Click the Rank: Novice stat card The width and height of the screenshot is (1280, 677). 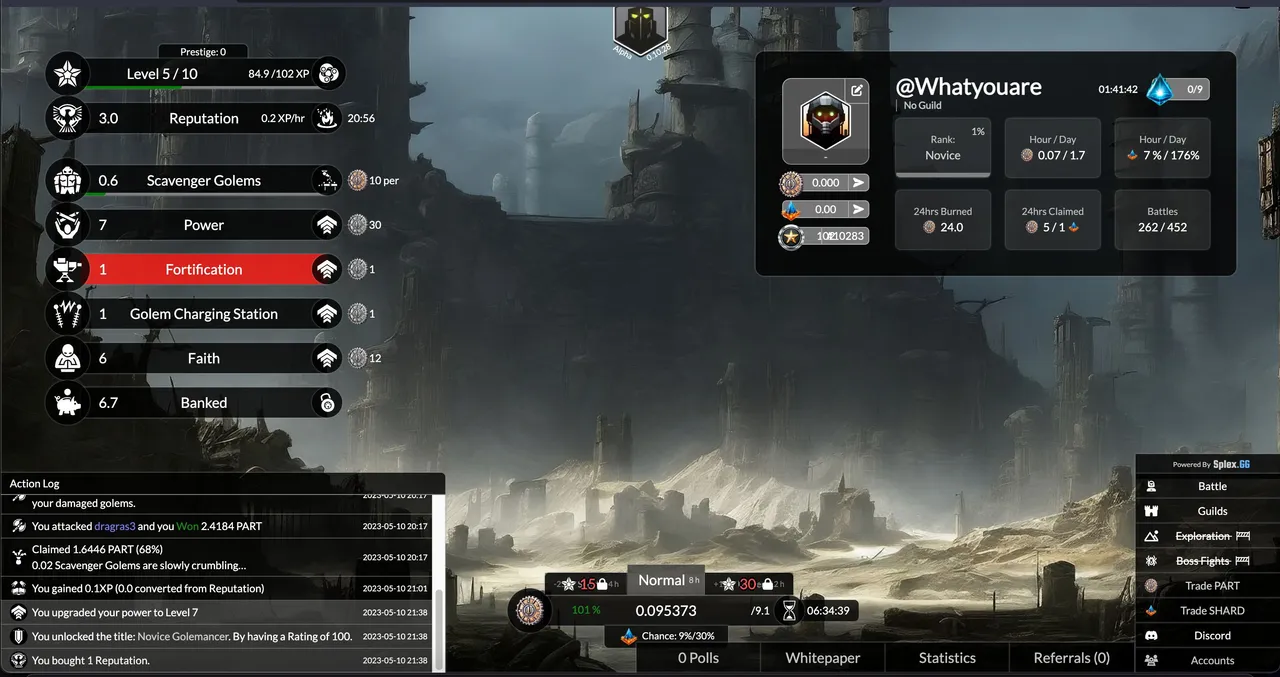tap(943, 148)
